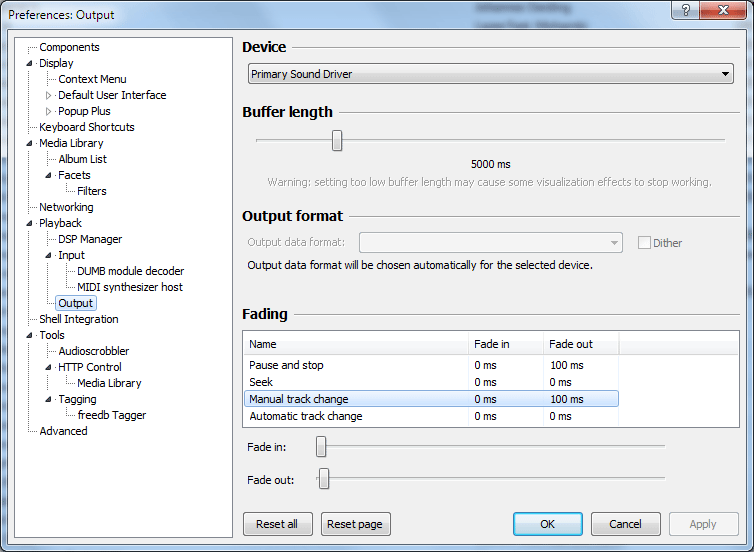Open the DSP Manager preferences page
This screenshot has height=552, width=754.
(x=90, y=239)
